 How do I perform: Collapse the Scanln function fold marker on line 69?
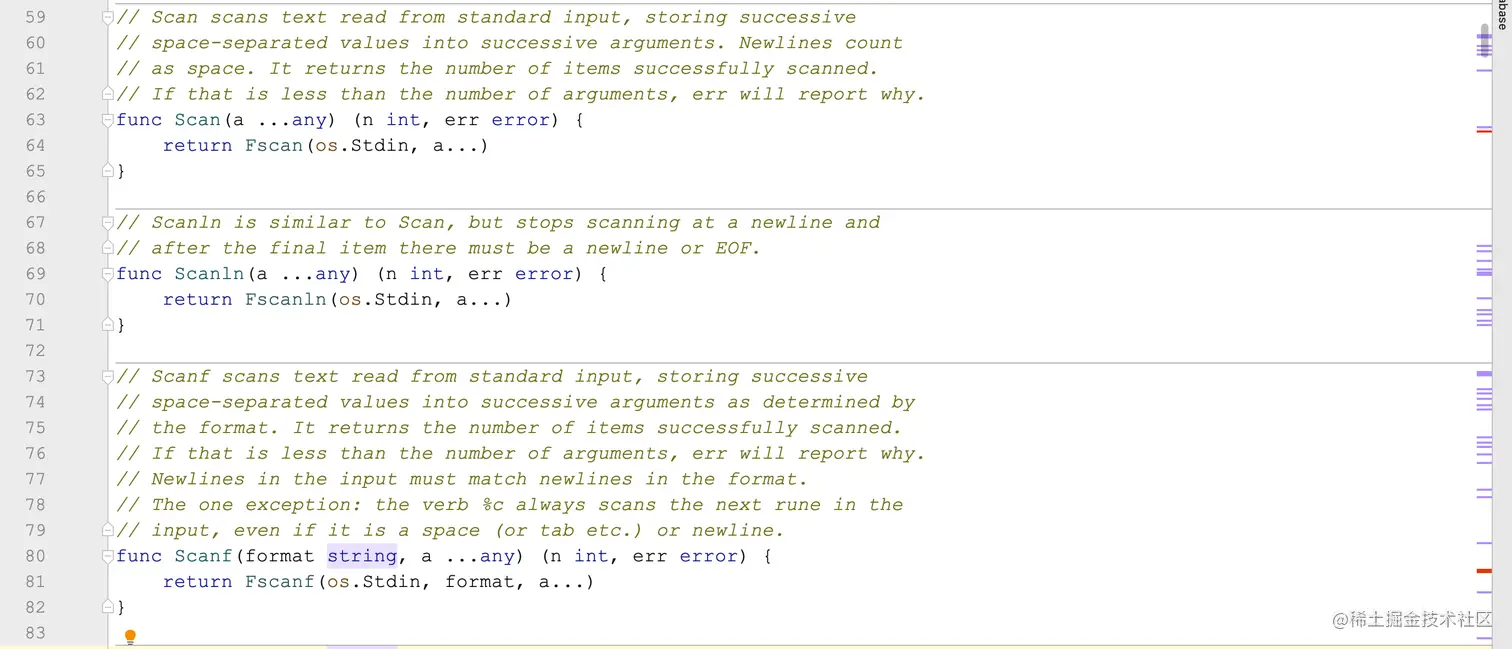108,274
